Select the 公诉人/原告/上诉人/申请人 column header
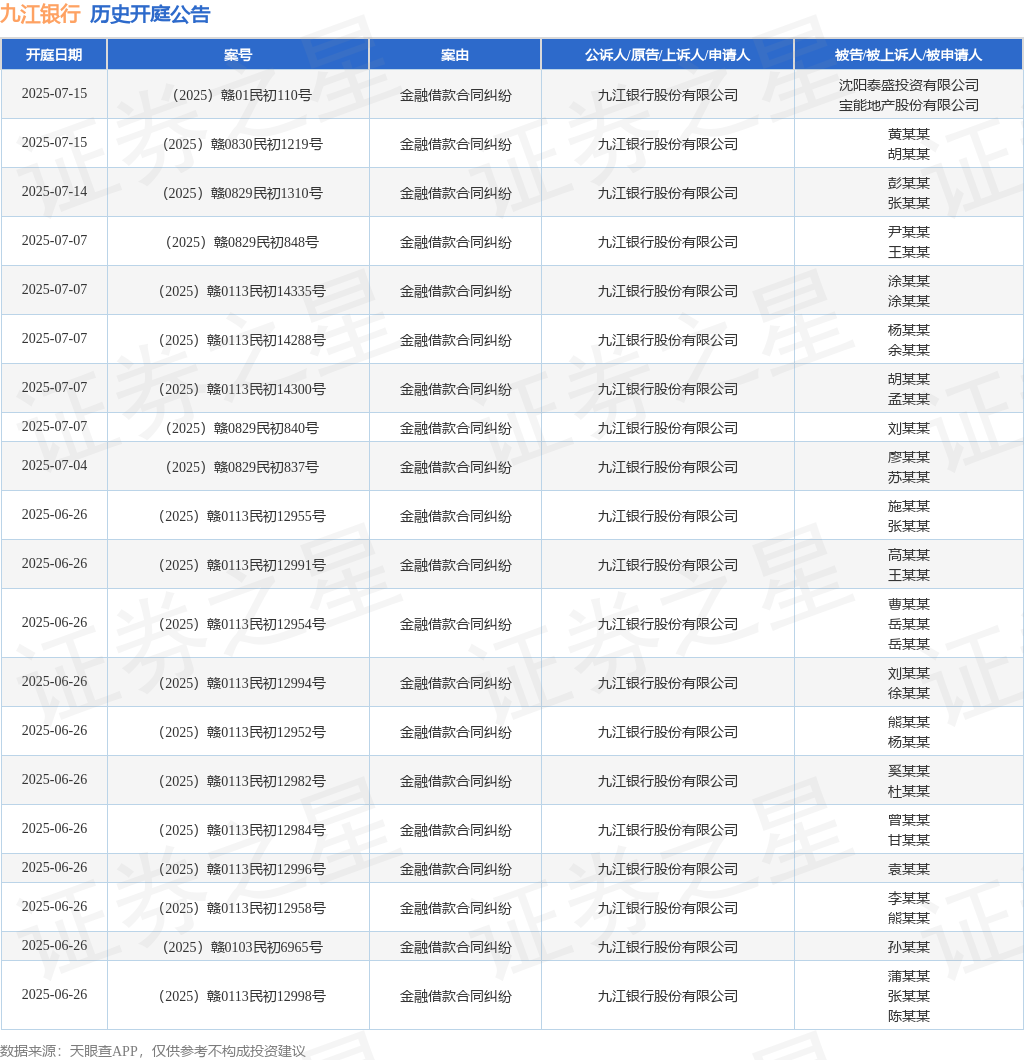 (667, 55)
